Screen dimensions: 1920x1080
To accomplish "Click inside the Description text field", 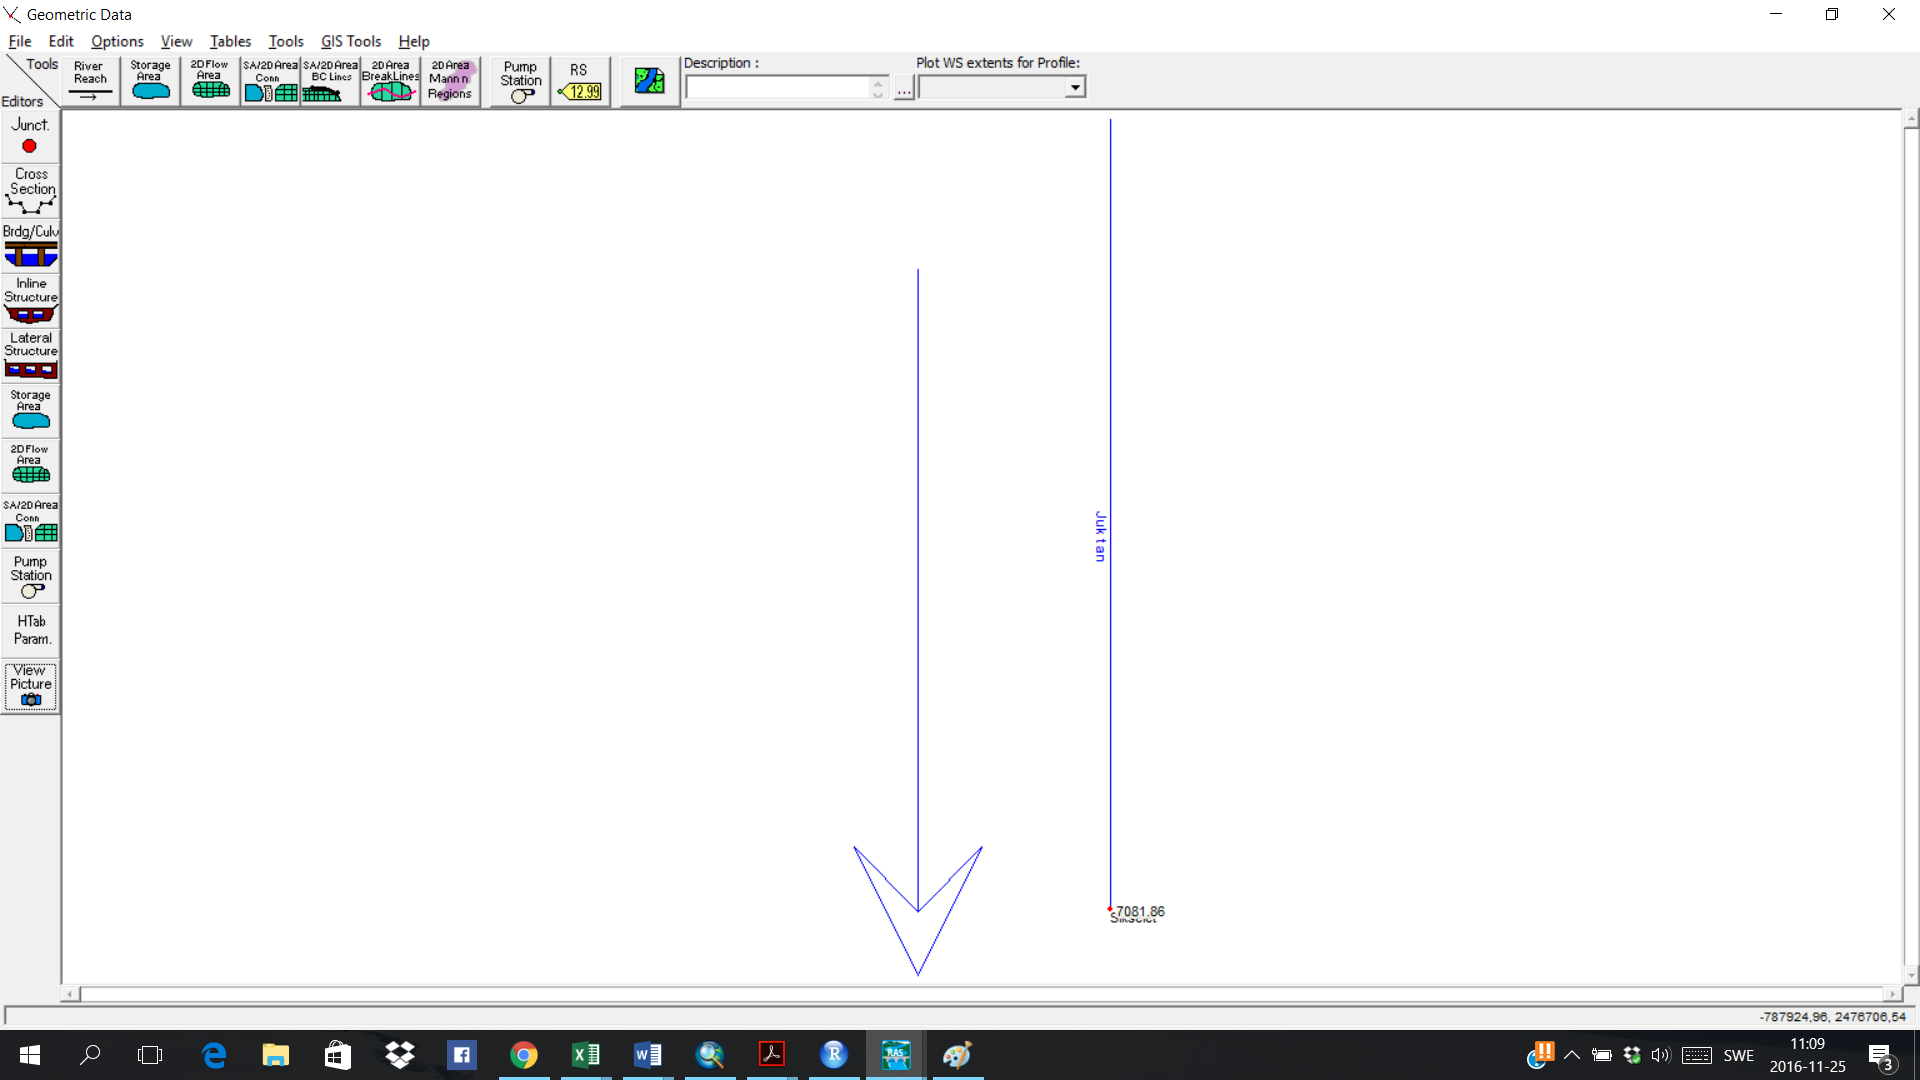I will click(778, 88).
